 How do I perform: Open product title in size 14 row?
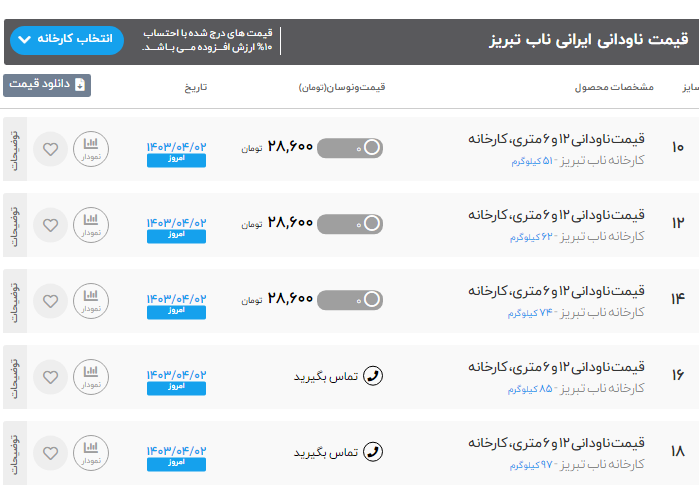pyautogui.click(x=557, y=291)
